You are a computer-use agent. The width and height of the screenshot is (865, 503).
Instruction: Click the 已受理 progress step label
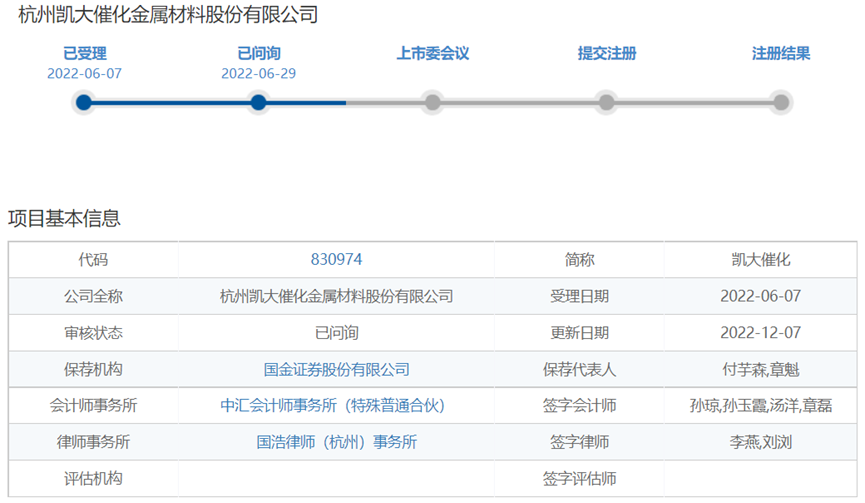[x=84, y=53]
